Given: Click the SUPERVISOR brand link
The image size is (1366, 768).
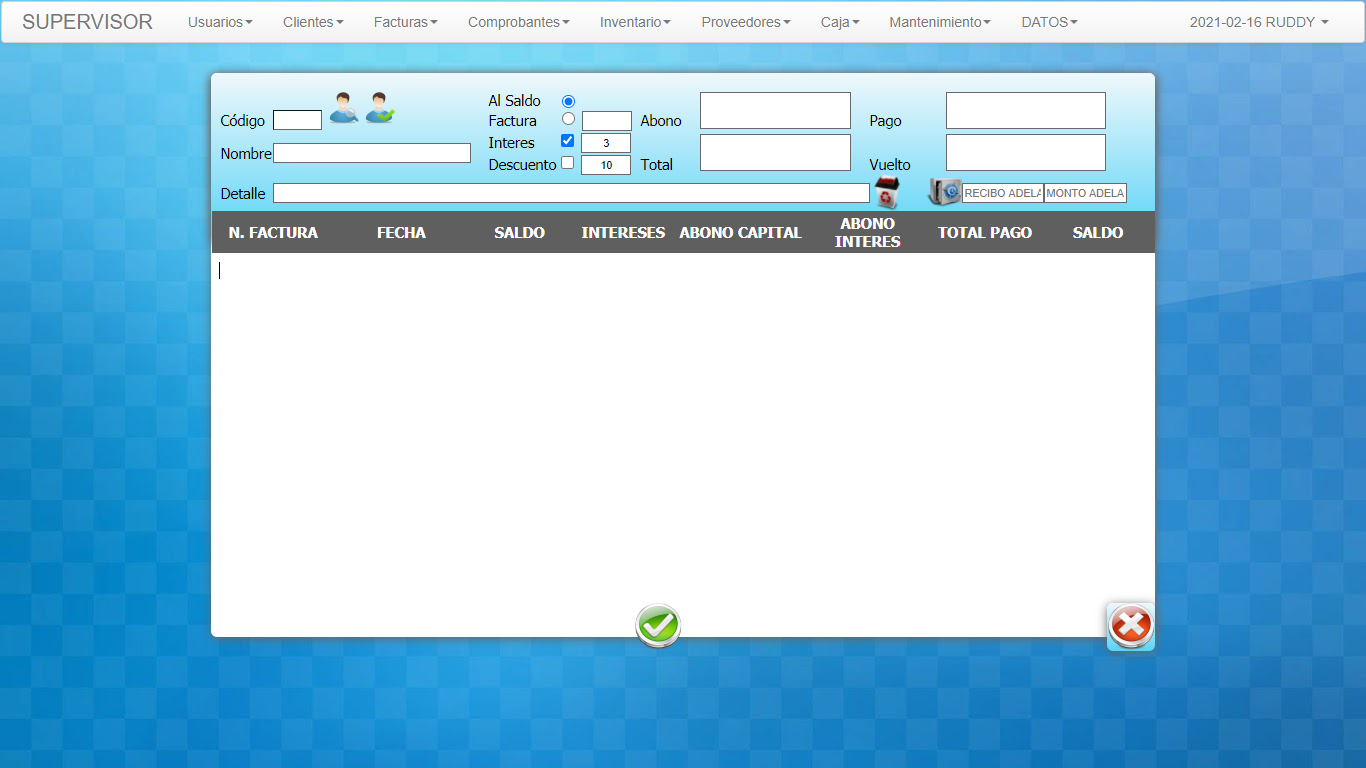Looking at the screenshot, I should [87, 22].
